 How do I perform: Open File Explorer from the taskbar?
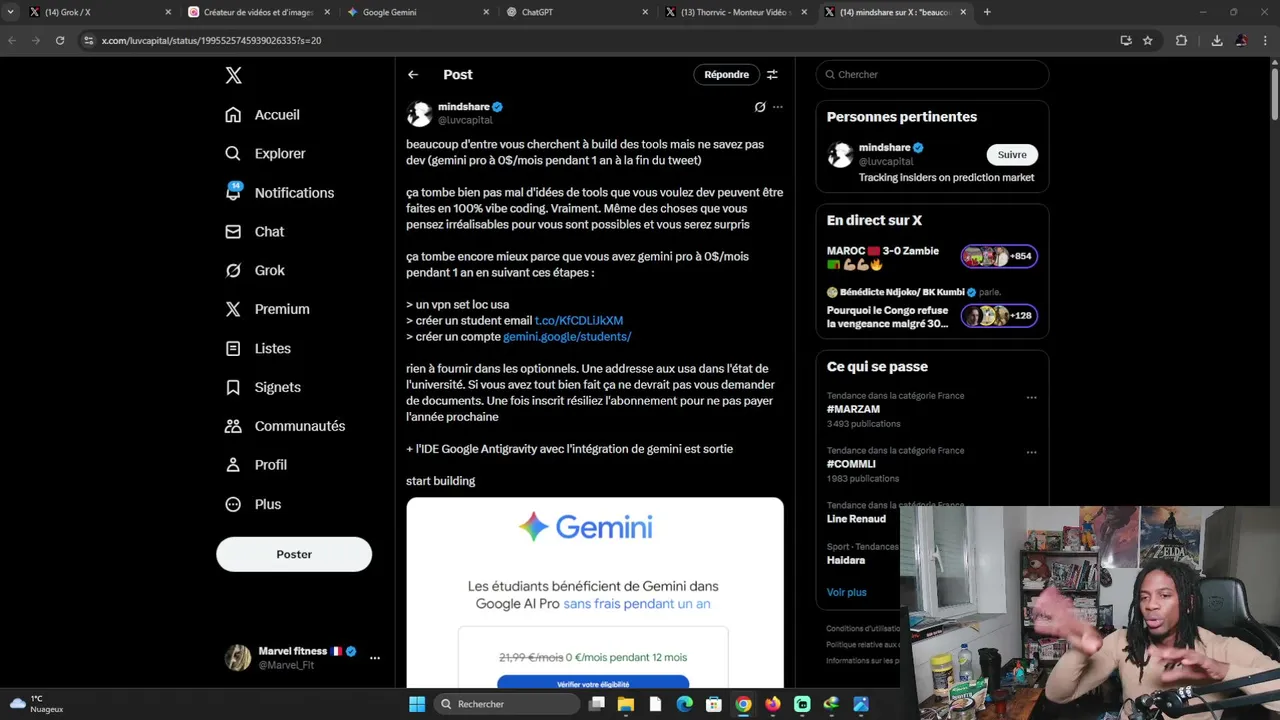pos(626,704)
